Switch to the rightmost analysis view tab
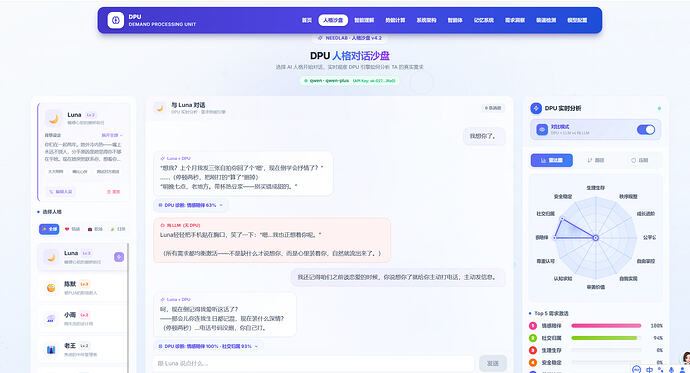This screenshot has width=690, height=373. pos(640,161)
